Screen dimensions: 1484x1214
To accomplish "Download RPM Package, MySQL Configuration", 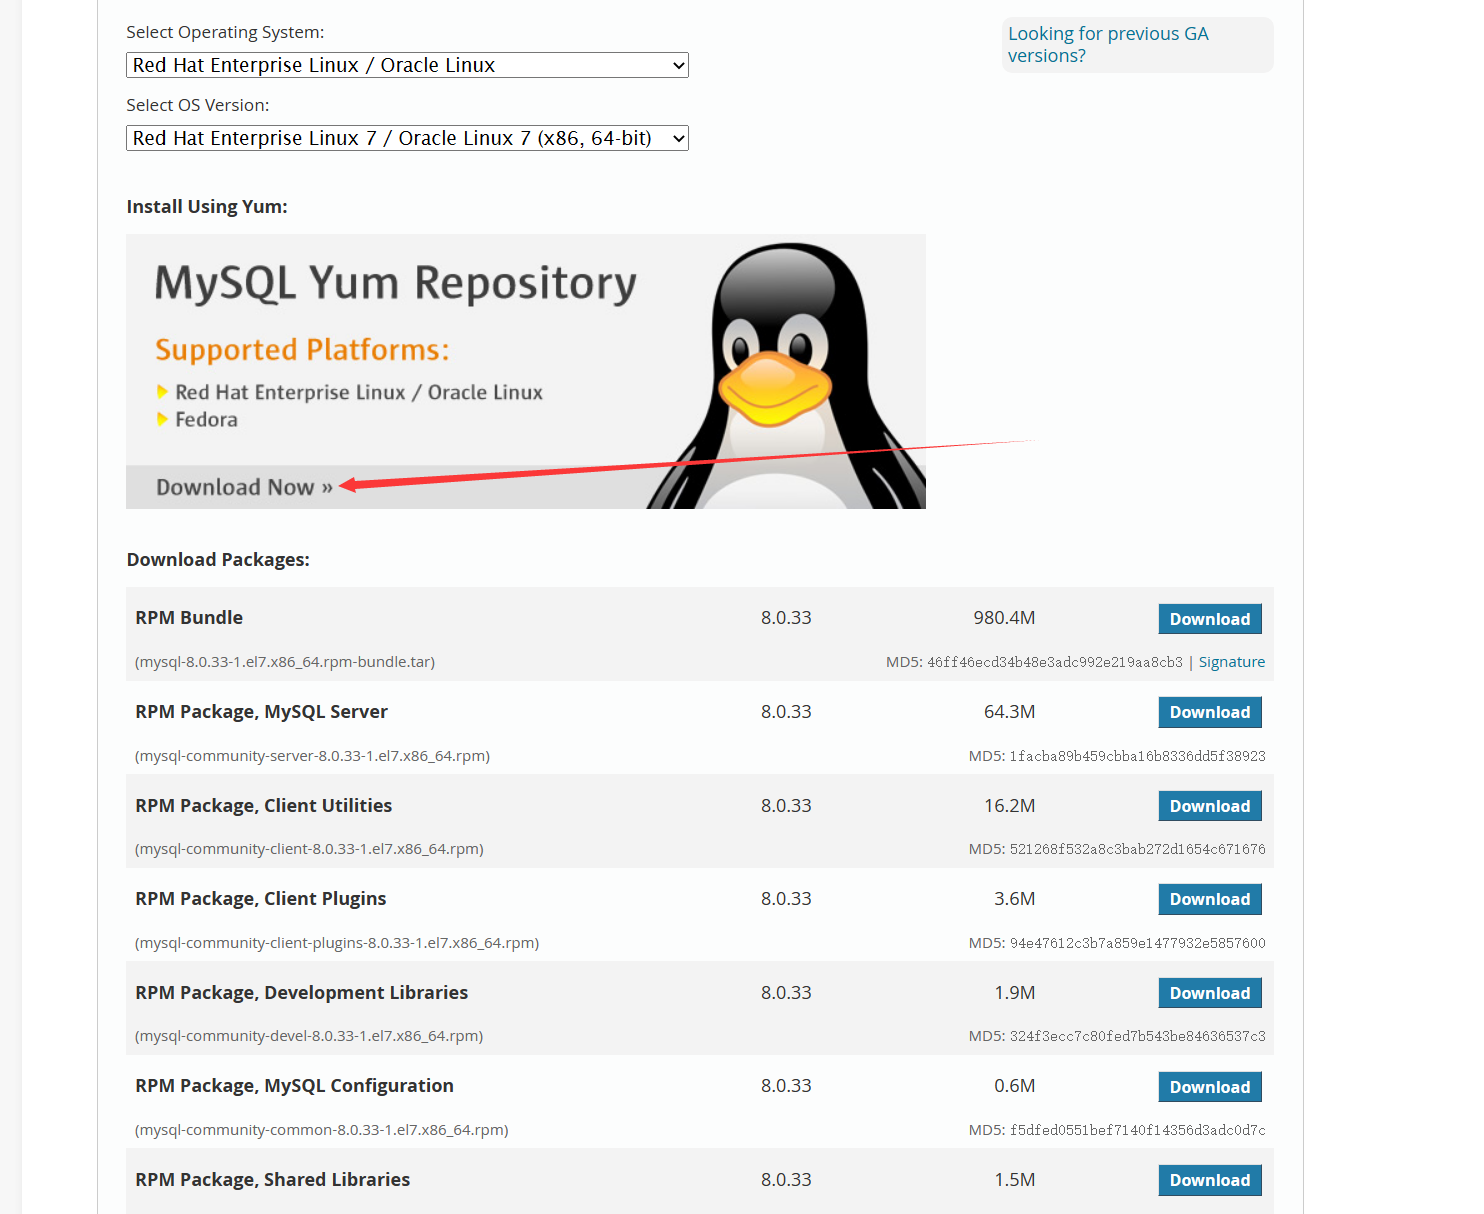I will pyautogui.click(x=1210, y=1087).
